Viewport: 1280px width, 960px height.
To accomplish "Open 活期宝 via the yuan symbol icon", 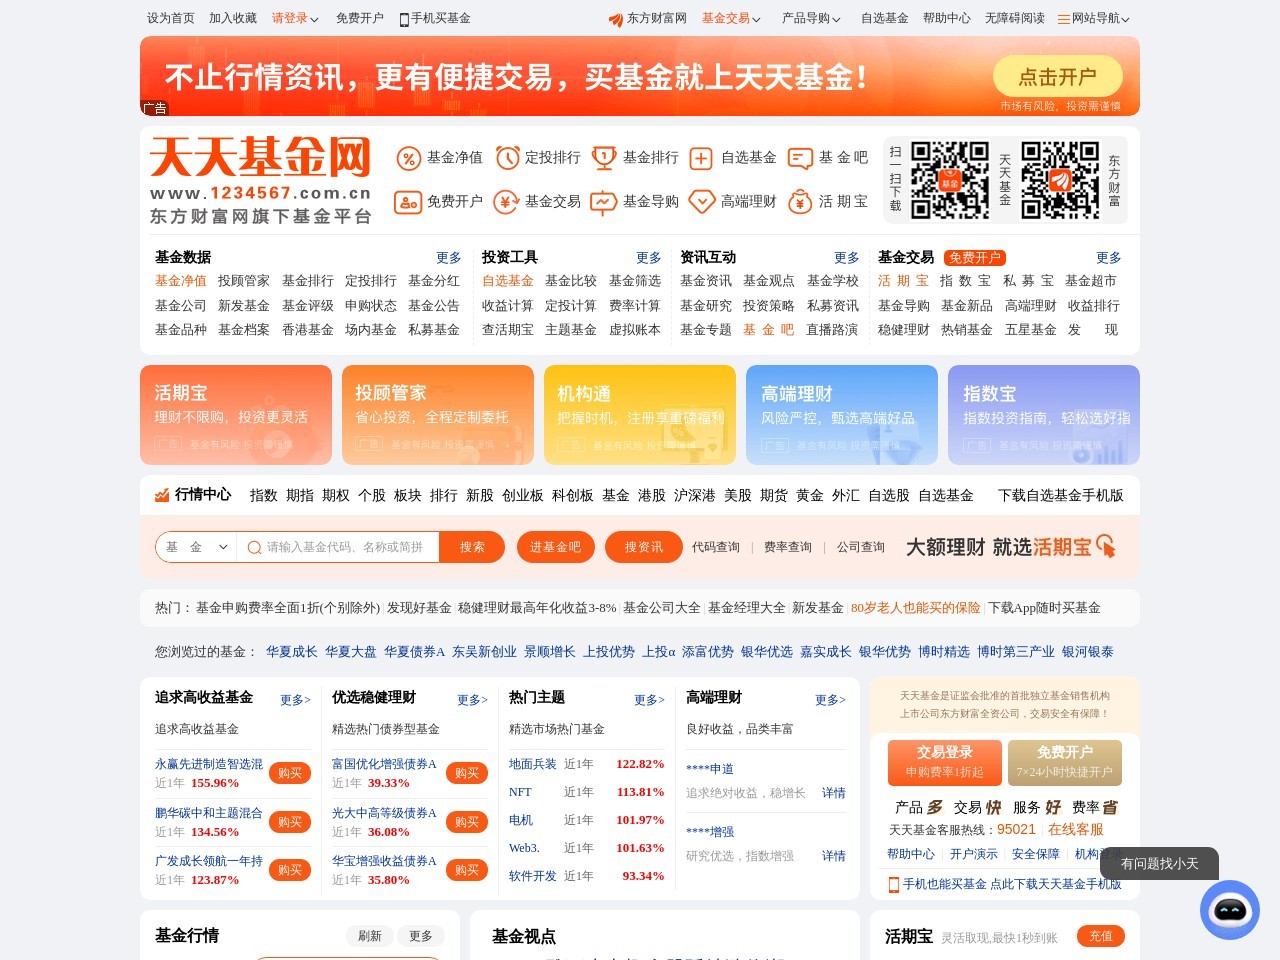I will pos(798,201).
